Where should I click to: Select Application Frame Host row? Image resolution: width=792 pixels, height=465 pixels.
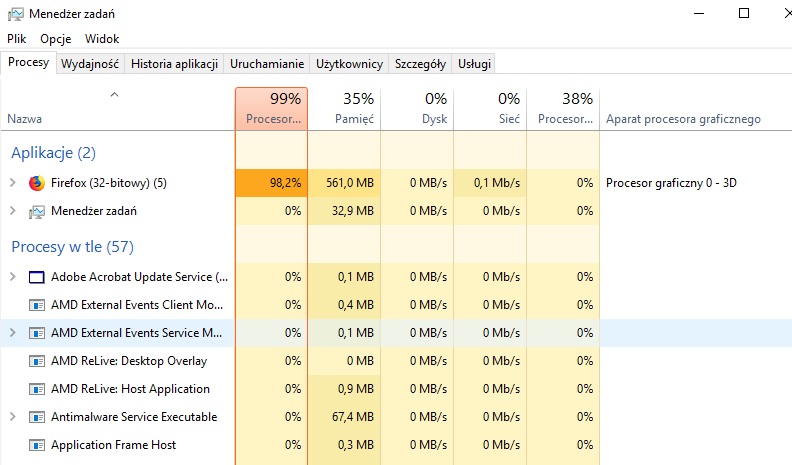[396, 445]
